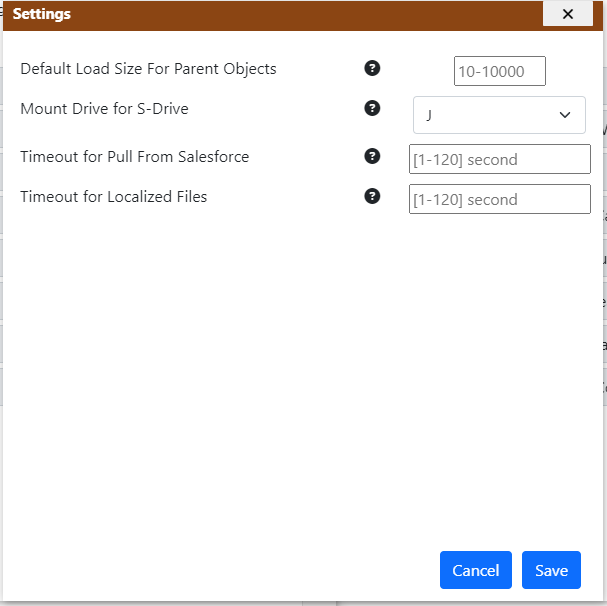Screen dimensions: 607x606
Task: Click the 'Timeout for Localized Files' label
Action: pyautogui.click(x=113, y=197)
